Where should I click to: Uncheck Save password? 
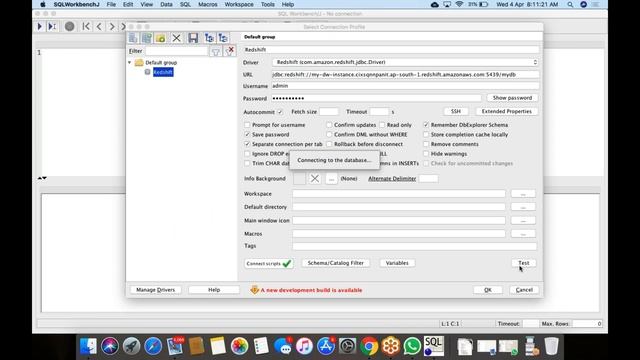[247, 134]
